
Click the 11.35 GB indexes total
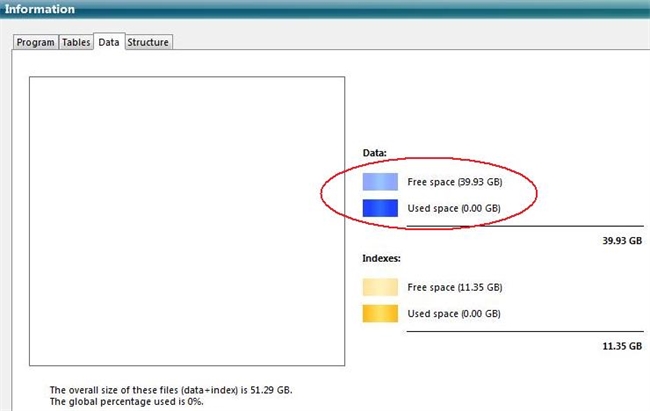pyautogui.click(x=615, y=346)
